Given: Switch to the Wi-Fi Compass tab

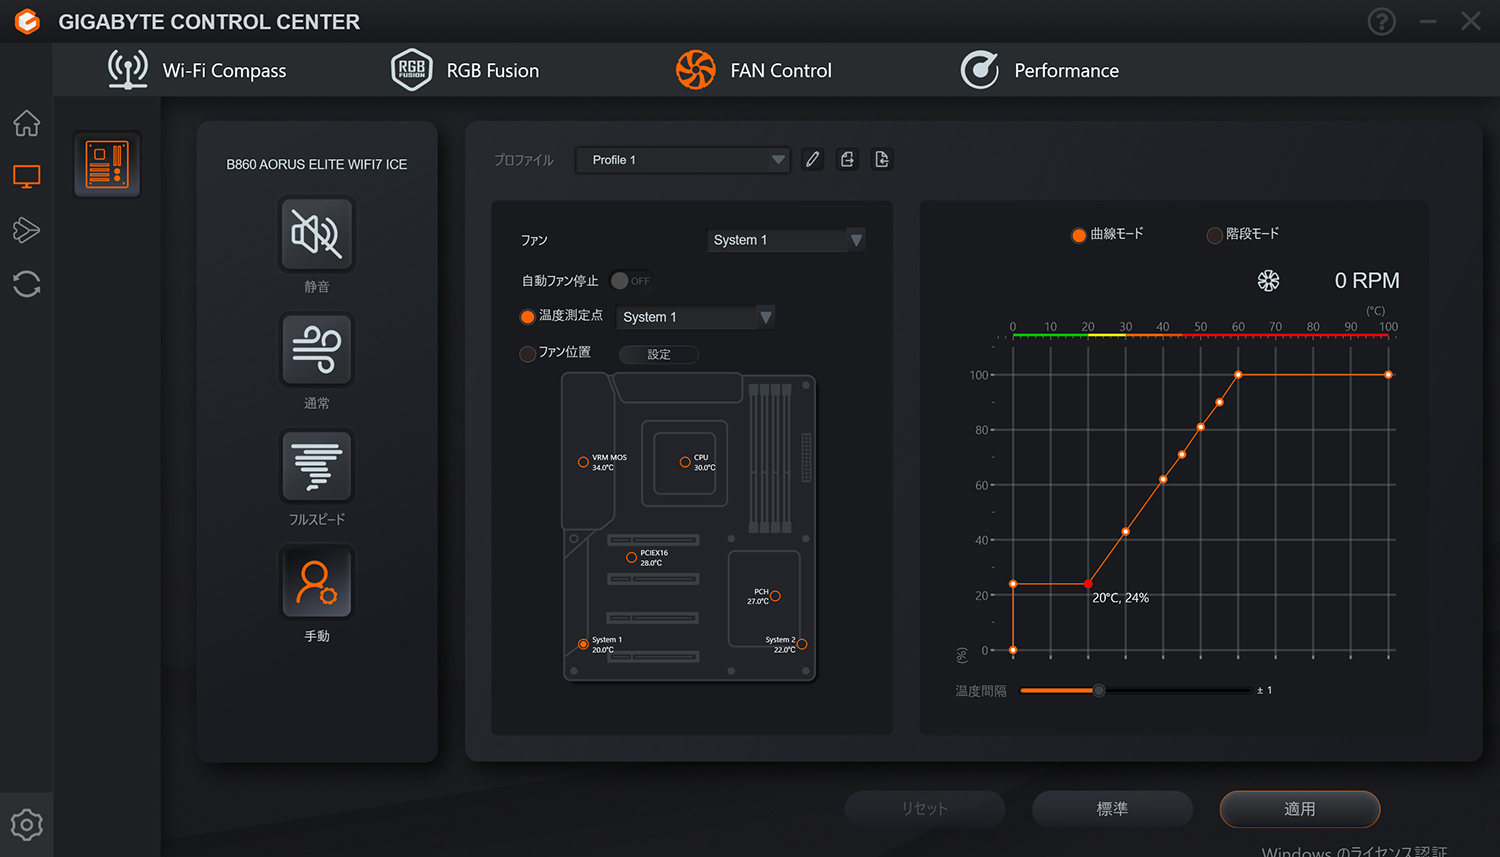Looking at the screenshot, I should coord(197,70).
